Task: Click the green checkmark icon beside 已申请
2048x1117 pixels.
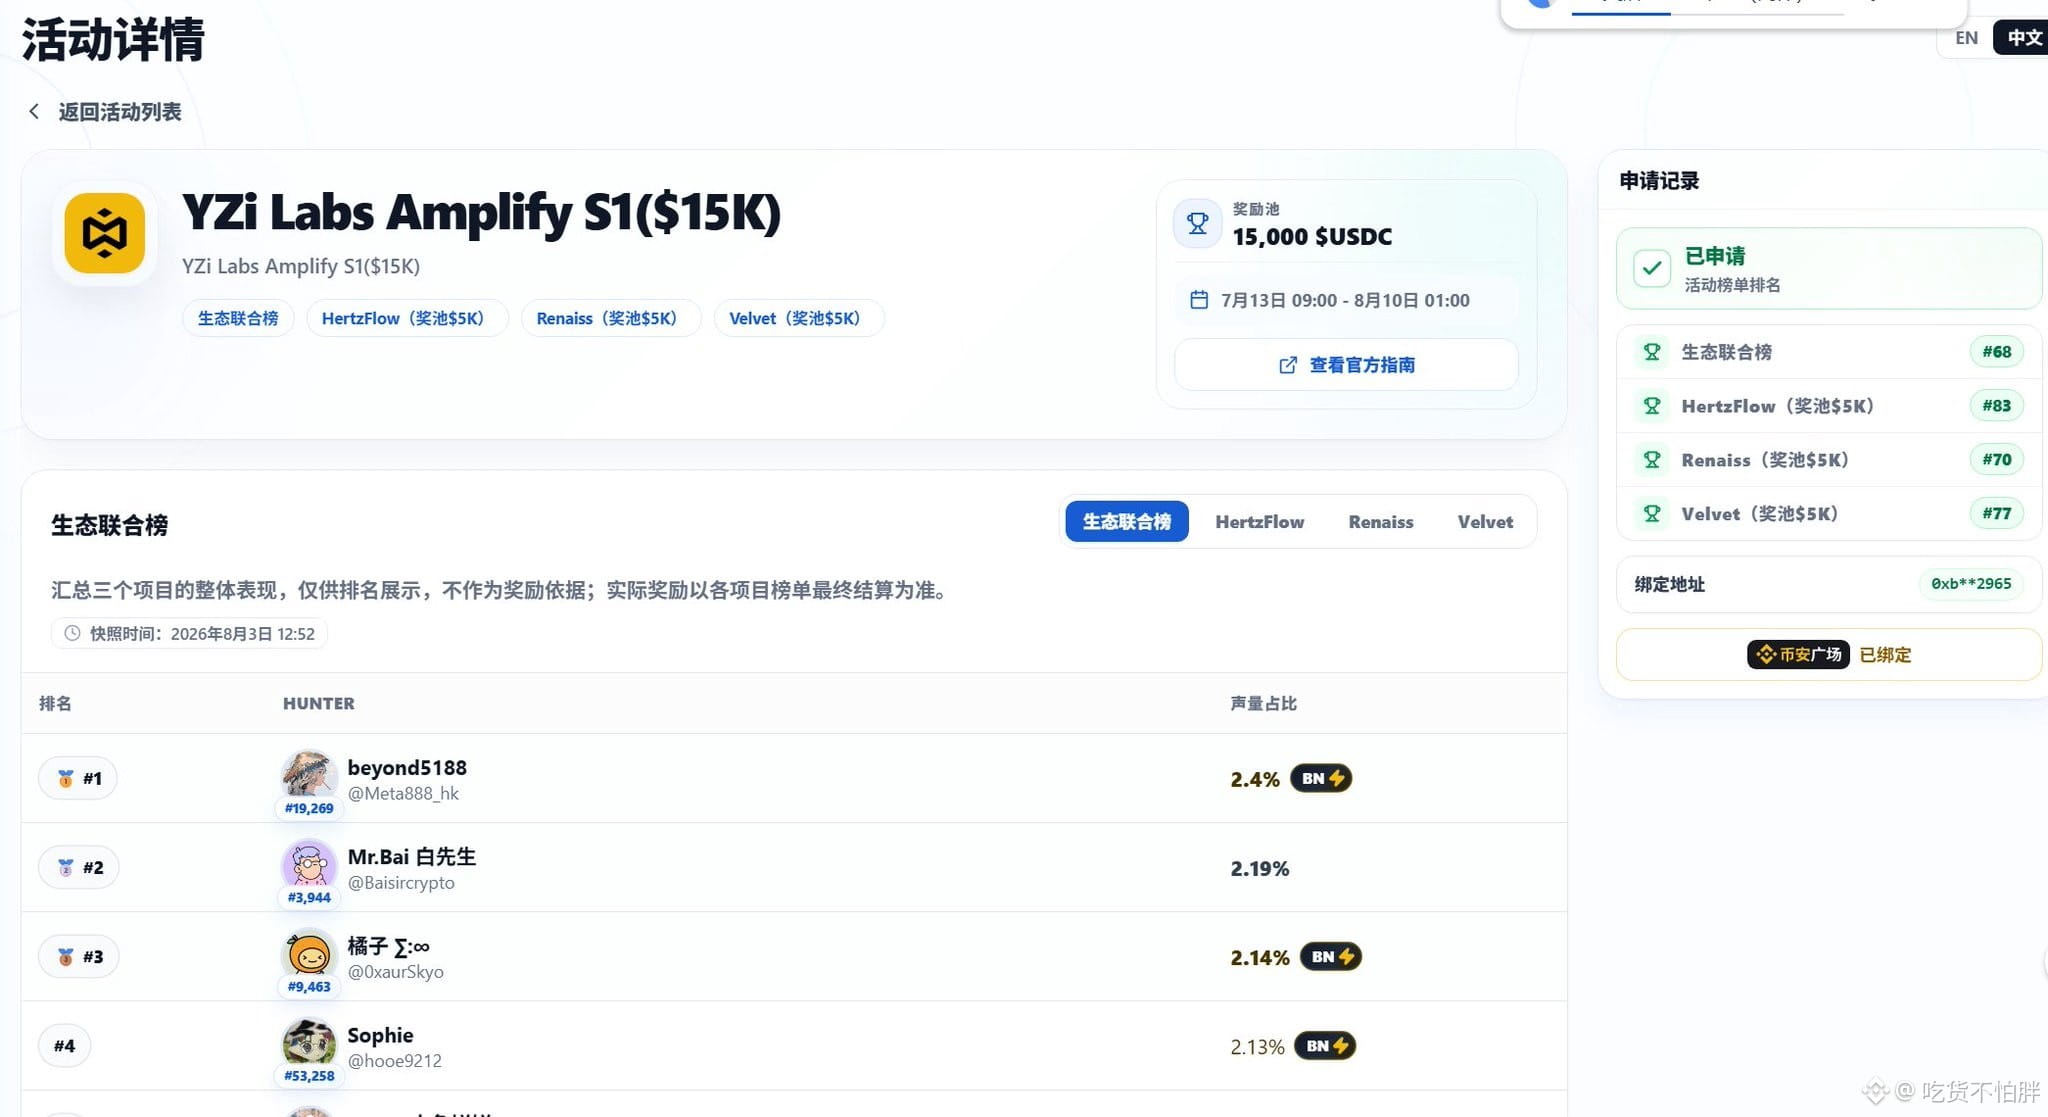Action: [1652, 268]
